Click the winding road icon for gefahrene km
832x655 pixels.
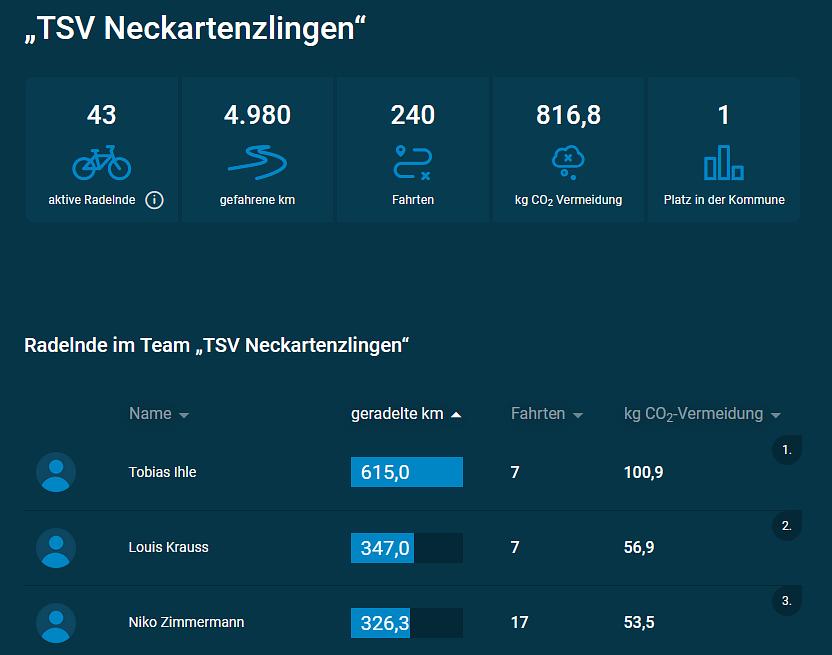(257, 161)
